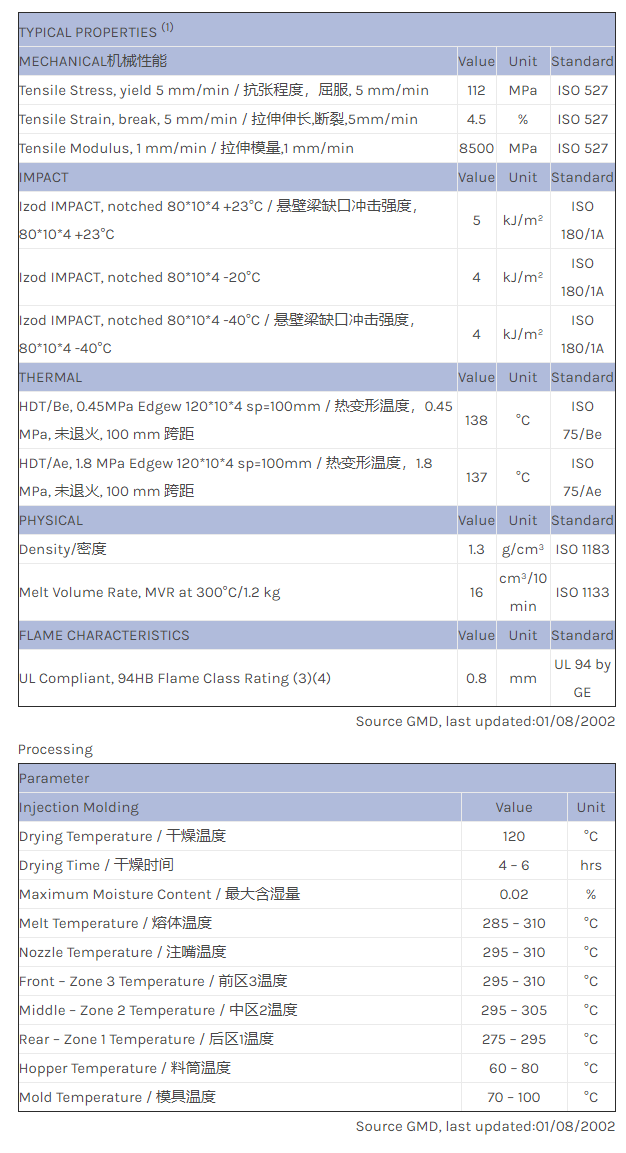This screenshot has height=1153, width=626.
Task: Click the Processing heading text
Action: click(x=55, y=749)
